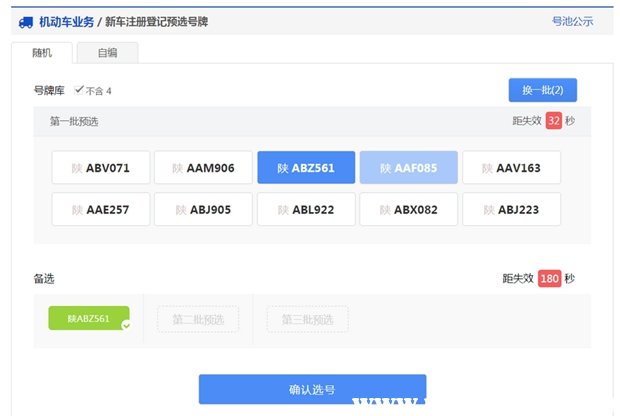Select plate 陕ABV071
The image size is (620, 416).
pyautogui.click(x=101, y=168)
